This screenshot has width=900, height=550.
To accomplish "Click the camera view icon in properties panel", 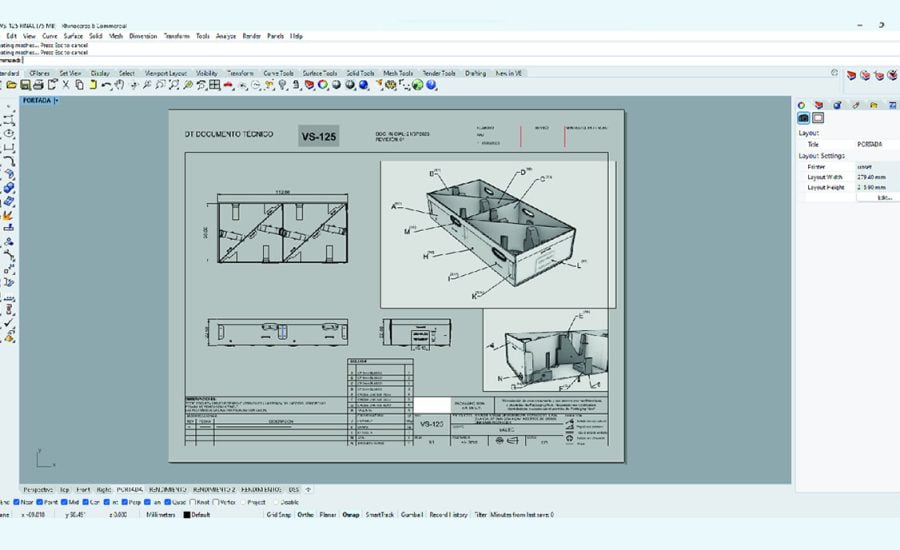I will [x=803, y=118].
